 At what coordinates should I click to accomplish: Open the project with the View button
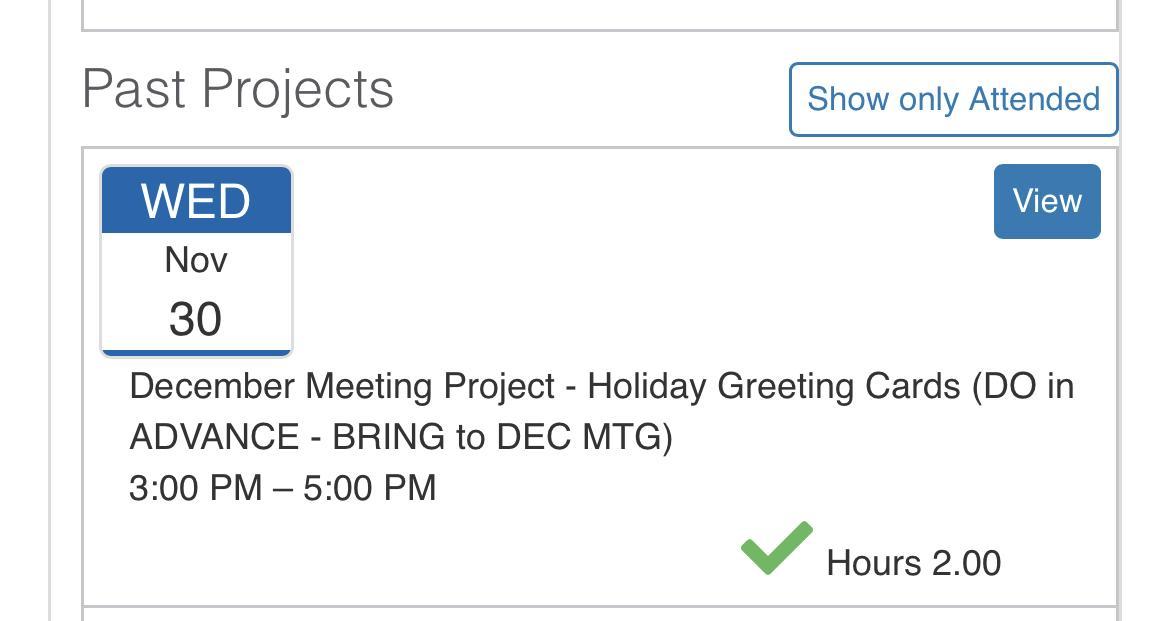point(1046,201)
